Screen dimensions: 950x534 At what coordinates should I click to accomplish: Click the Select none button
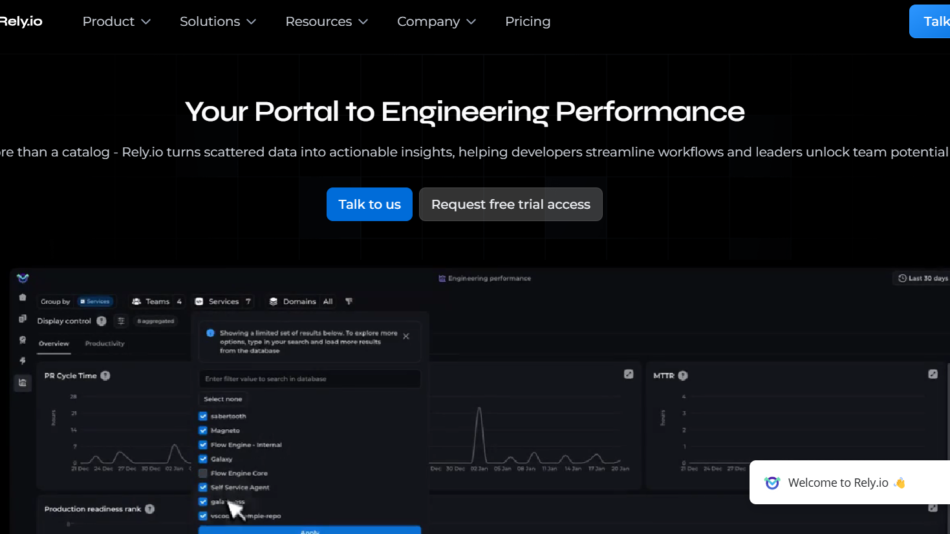coord(223,399)
